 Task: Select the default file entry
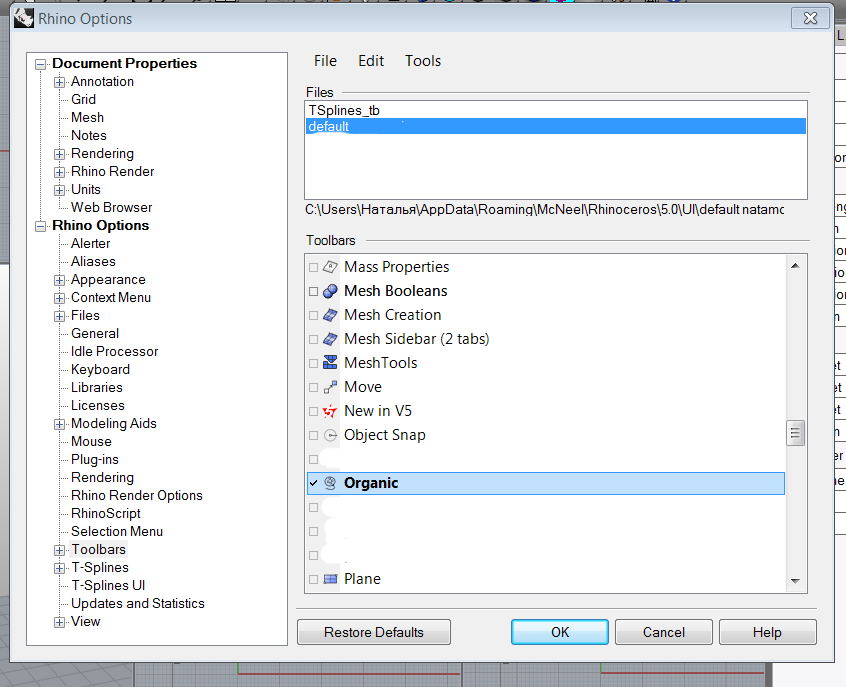[556, 126]
